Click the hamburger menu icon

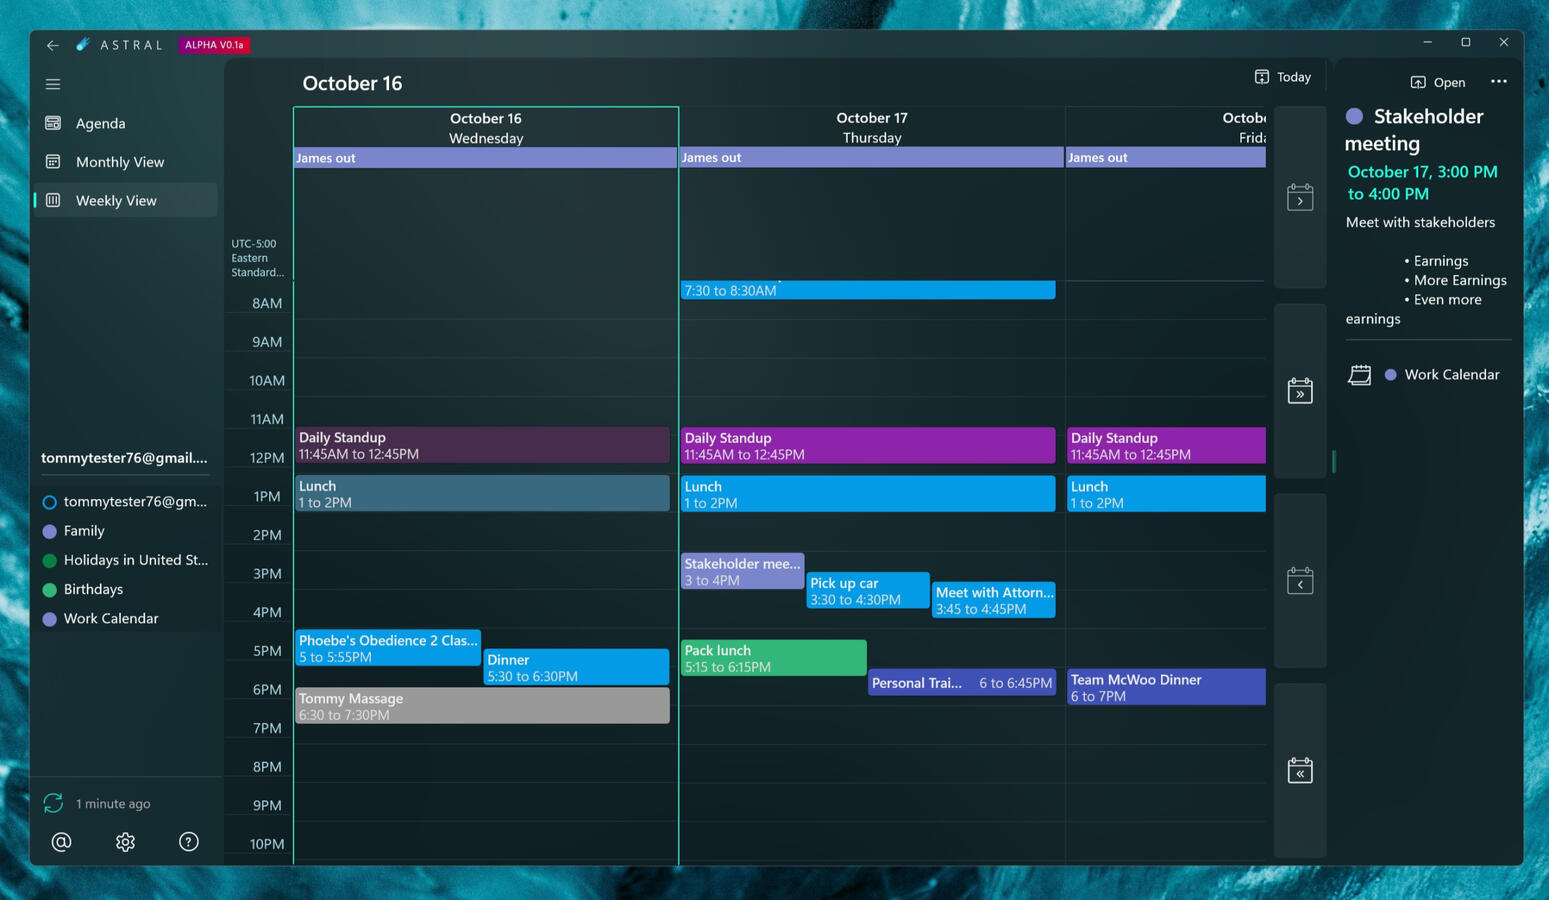tap(53, 84)
